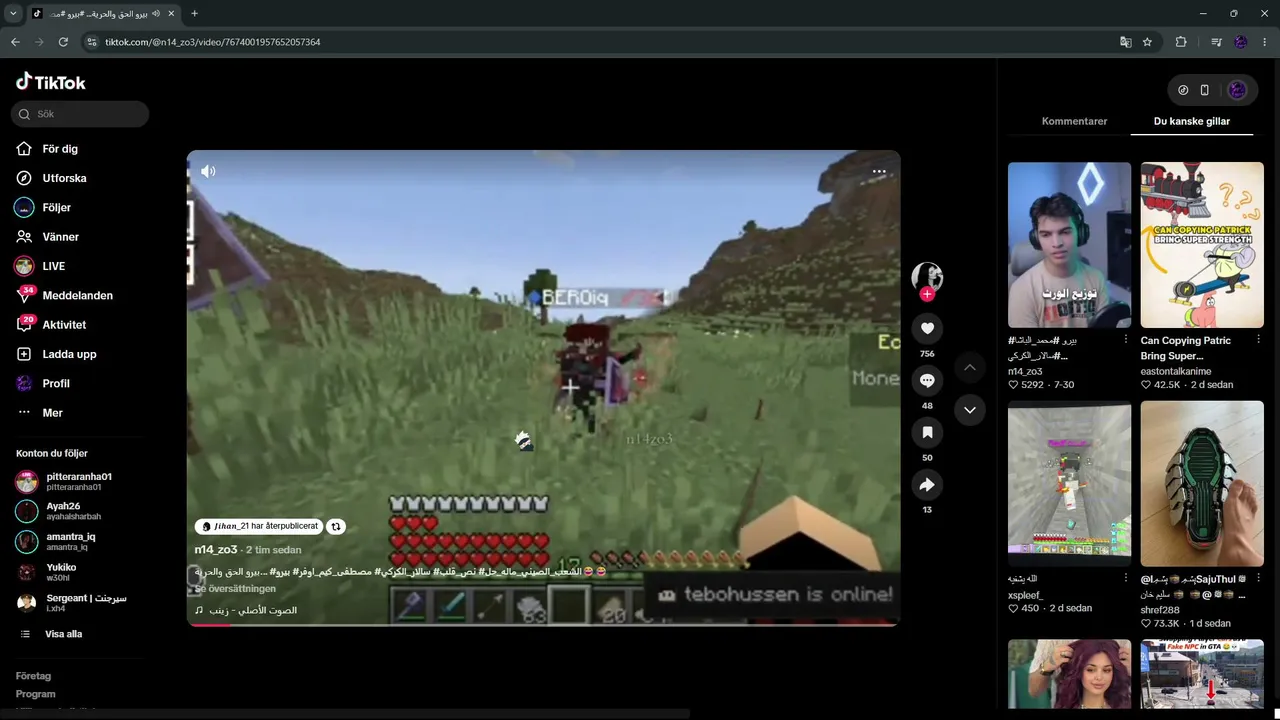Open more options for Can Copying Patric video
The width and height of the screenshot is (1280, 720).
coord(1258,340)
